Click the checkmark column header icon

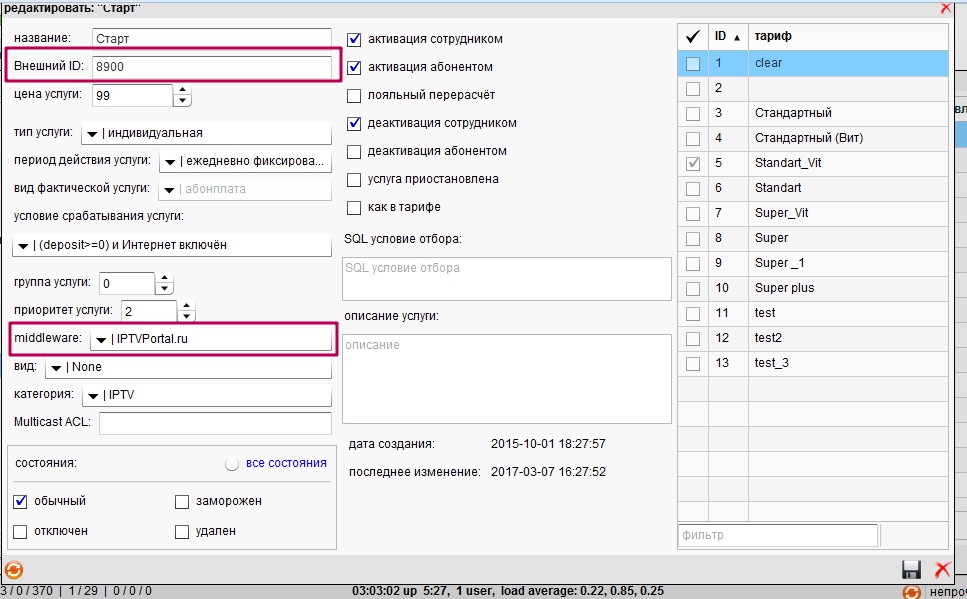pyautogui.click(x=692, y=36)
